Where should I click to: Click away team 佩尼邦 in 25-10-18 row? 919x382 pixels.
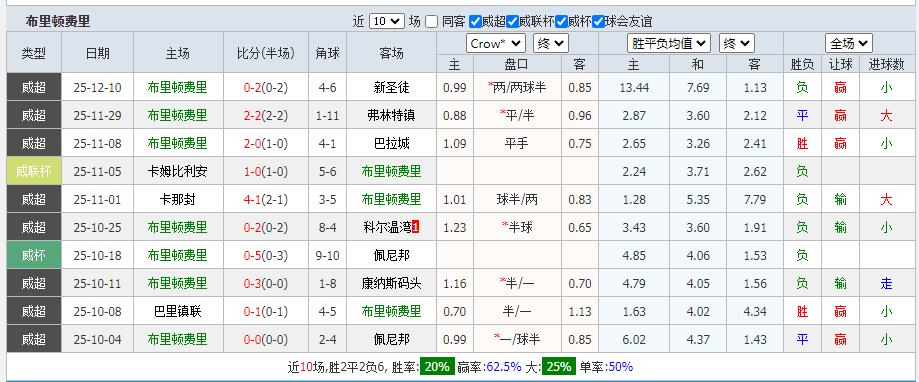tap(391, 255)
